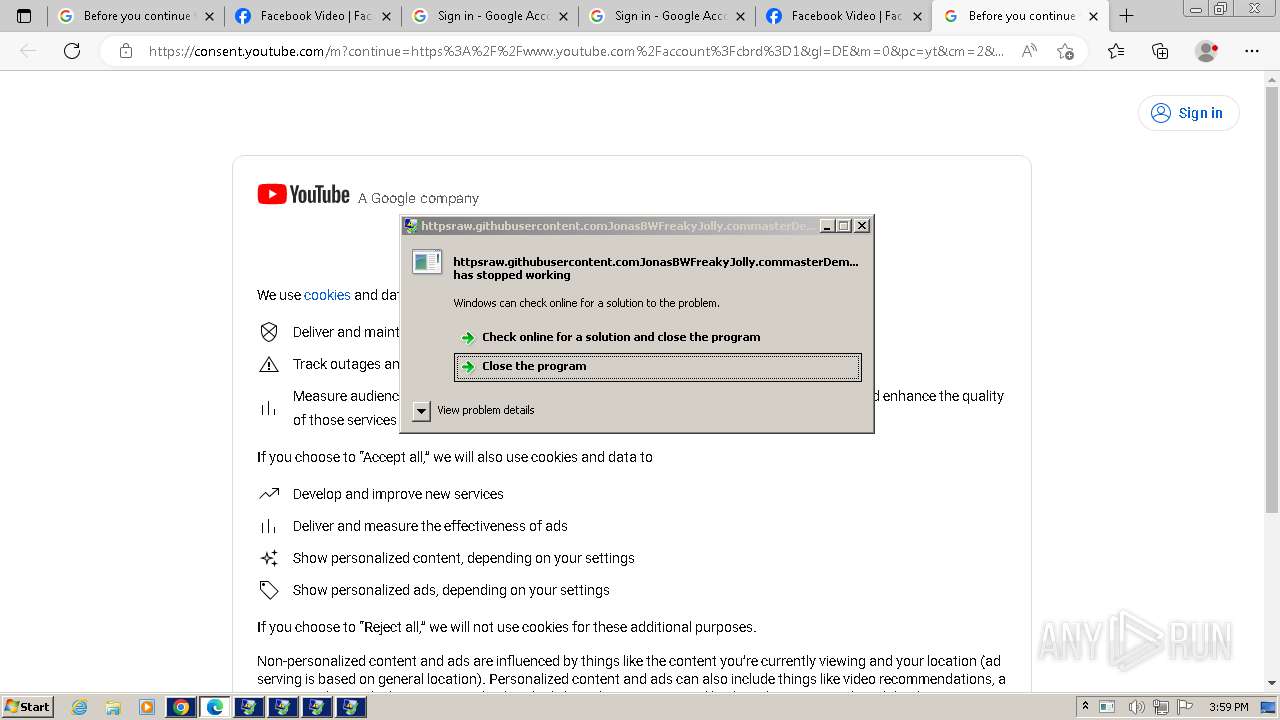Switch to the first 'Before you continue' tab
The height and width of the screenshot is (720, 1280).
coord(135,16)
